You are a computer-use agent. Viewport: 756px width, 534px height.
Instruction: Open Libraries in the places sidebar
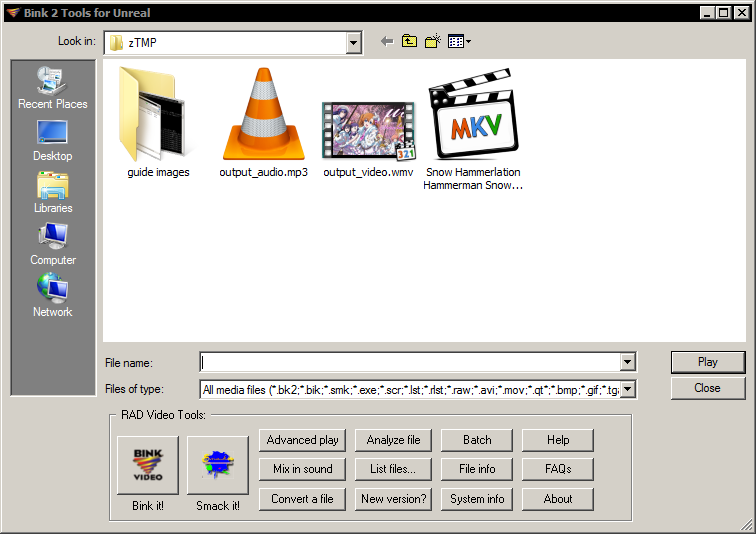point(53,192)
